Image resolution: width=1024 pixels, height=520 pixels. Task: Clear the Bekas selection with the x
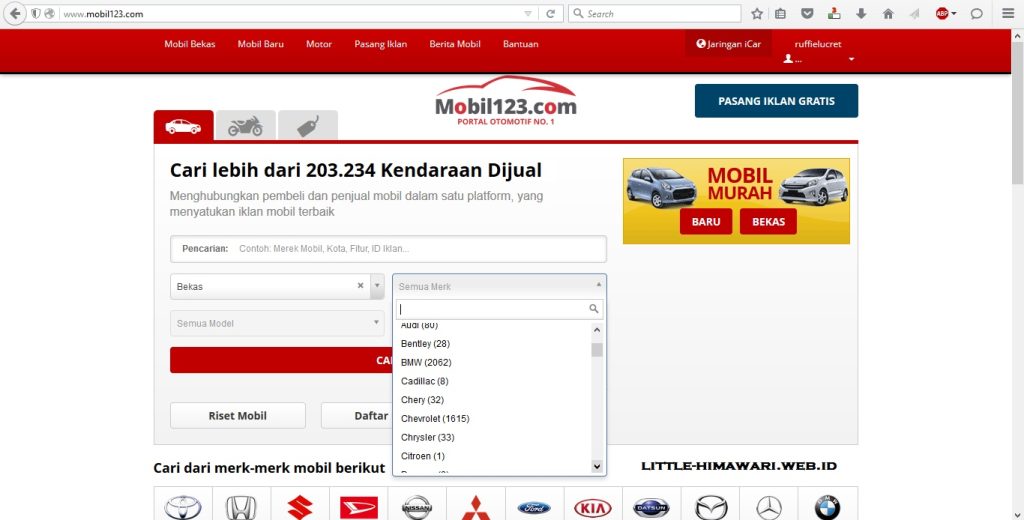click(360, 285)
